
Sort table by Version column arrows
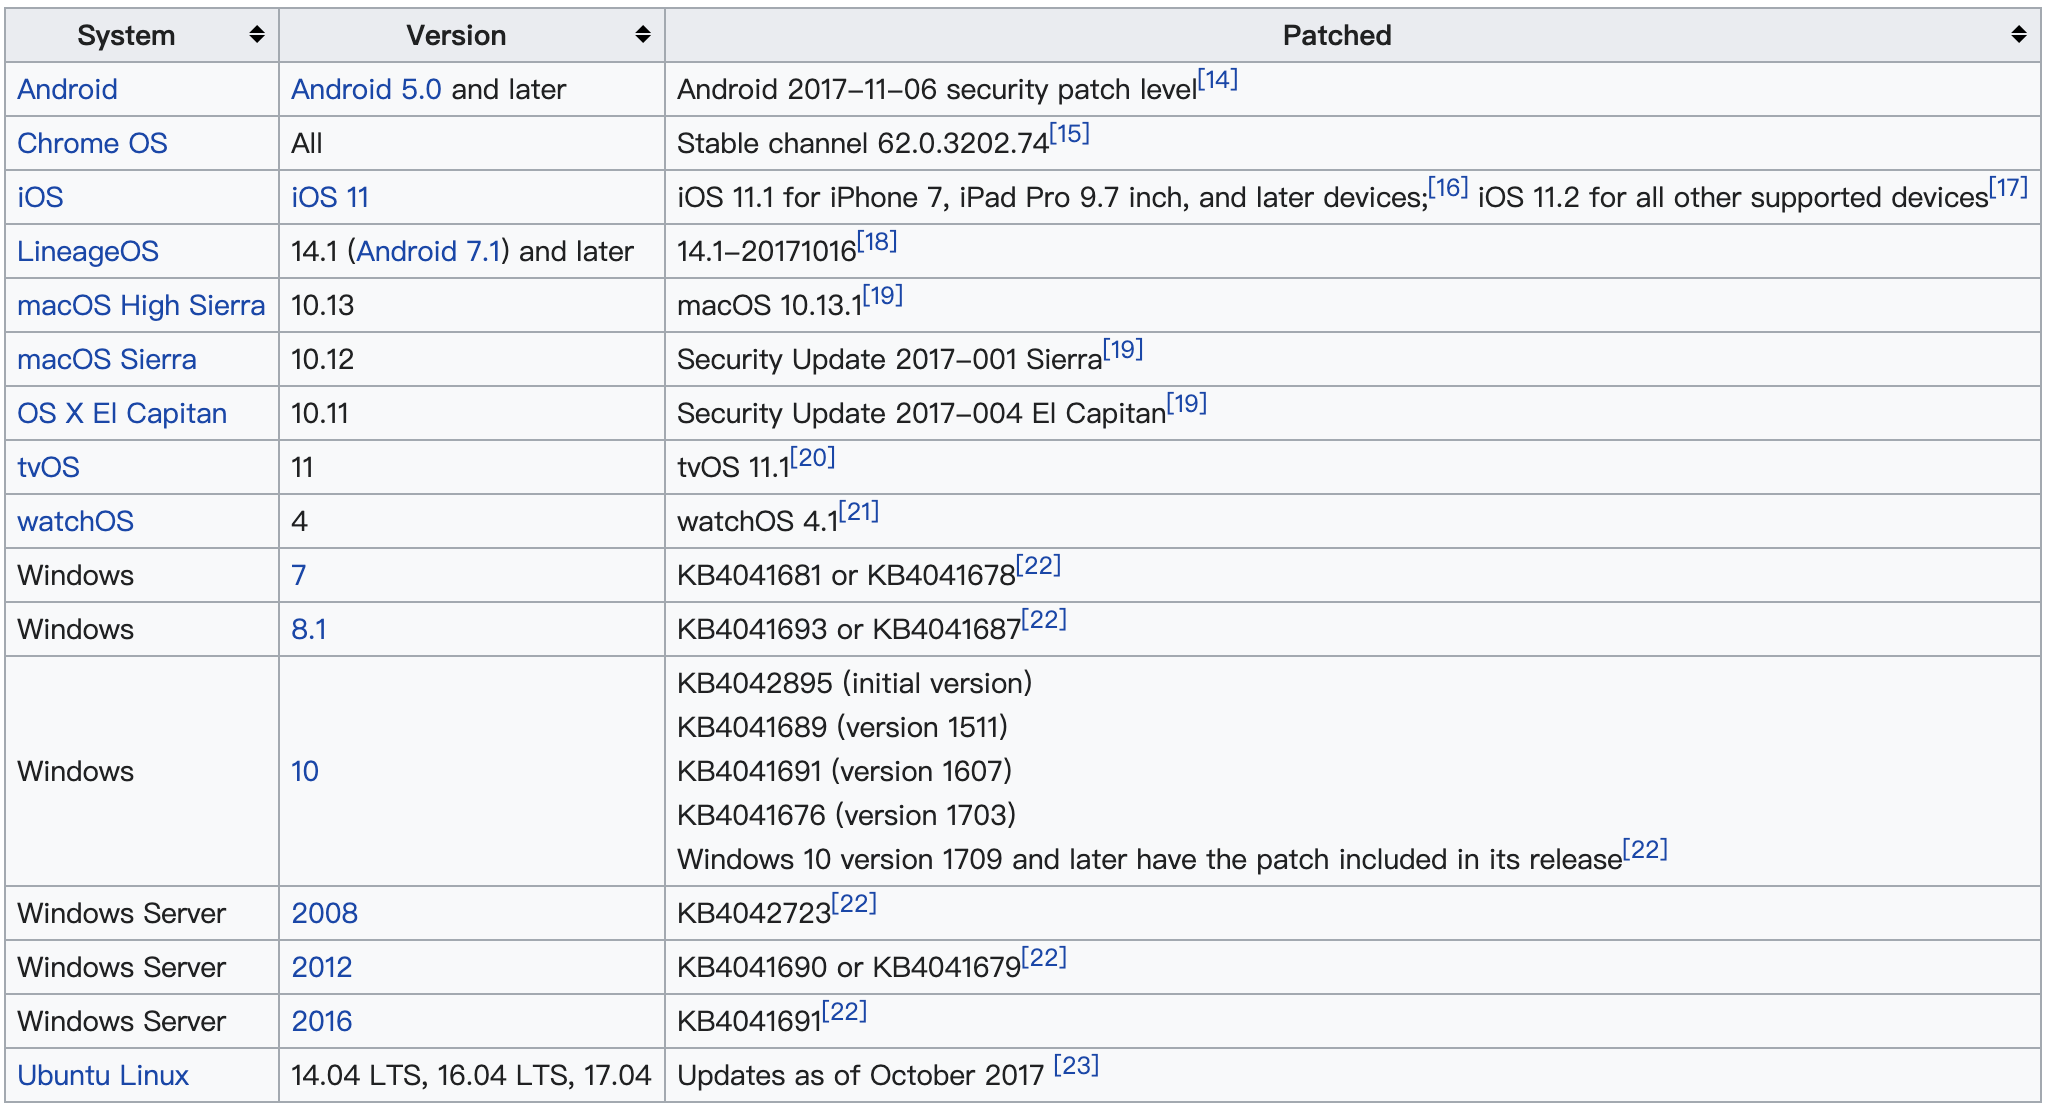point(643,35)
